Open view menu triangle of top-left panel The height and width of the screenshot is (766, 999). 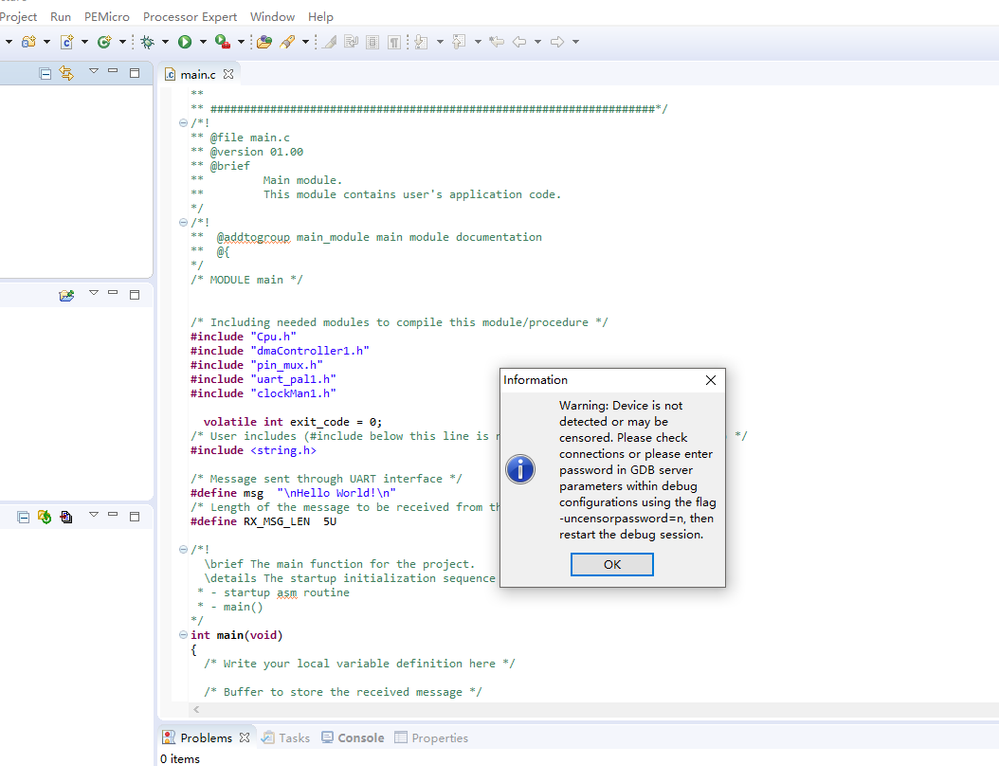[x=94, y=71]
